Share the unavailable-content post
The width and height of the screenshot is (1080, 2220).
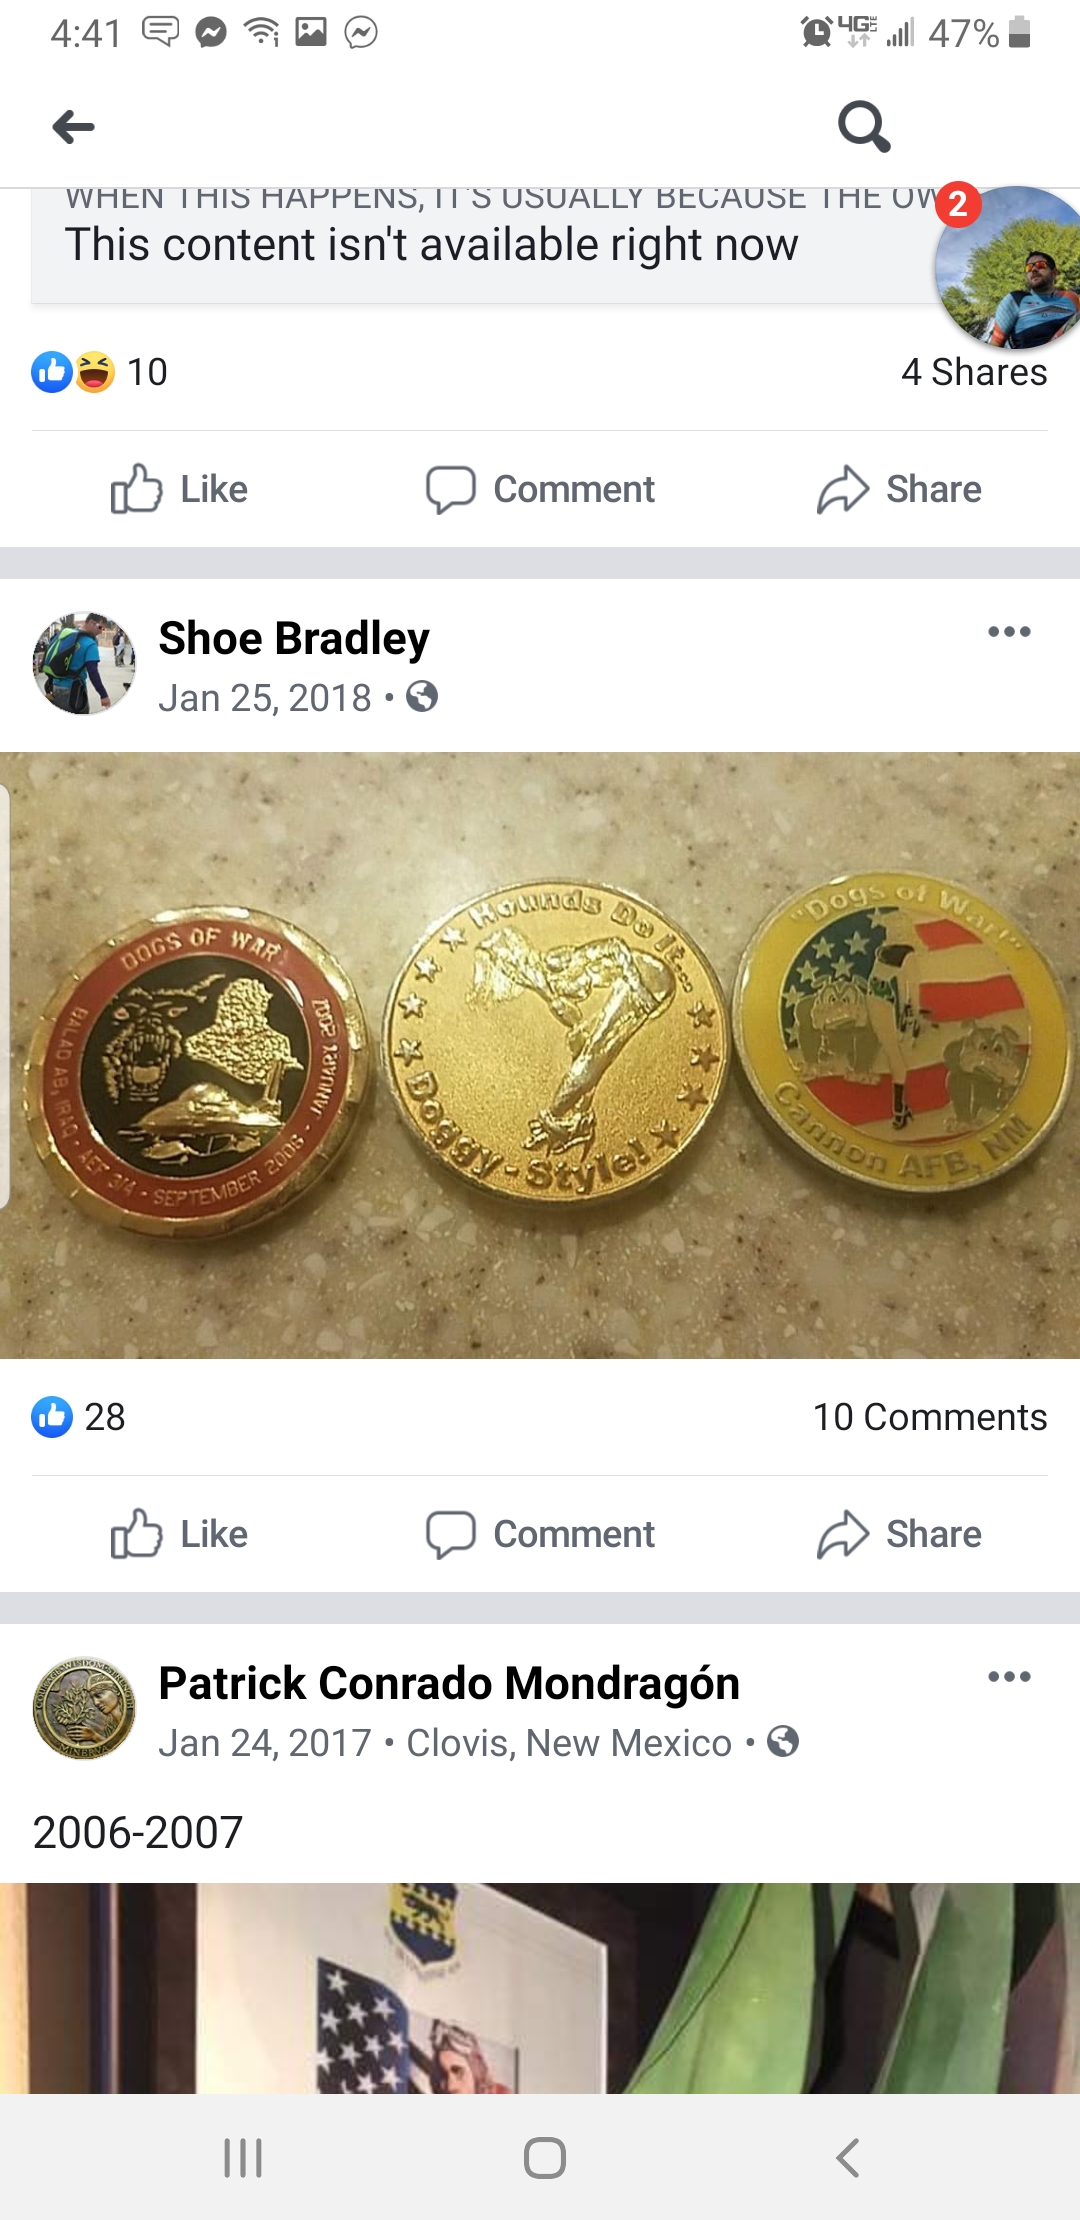pyautogui.click(x=899, y=489)
